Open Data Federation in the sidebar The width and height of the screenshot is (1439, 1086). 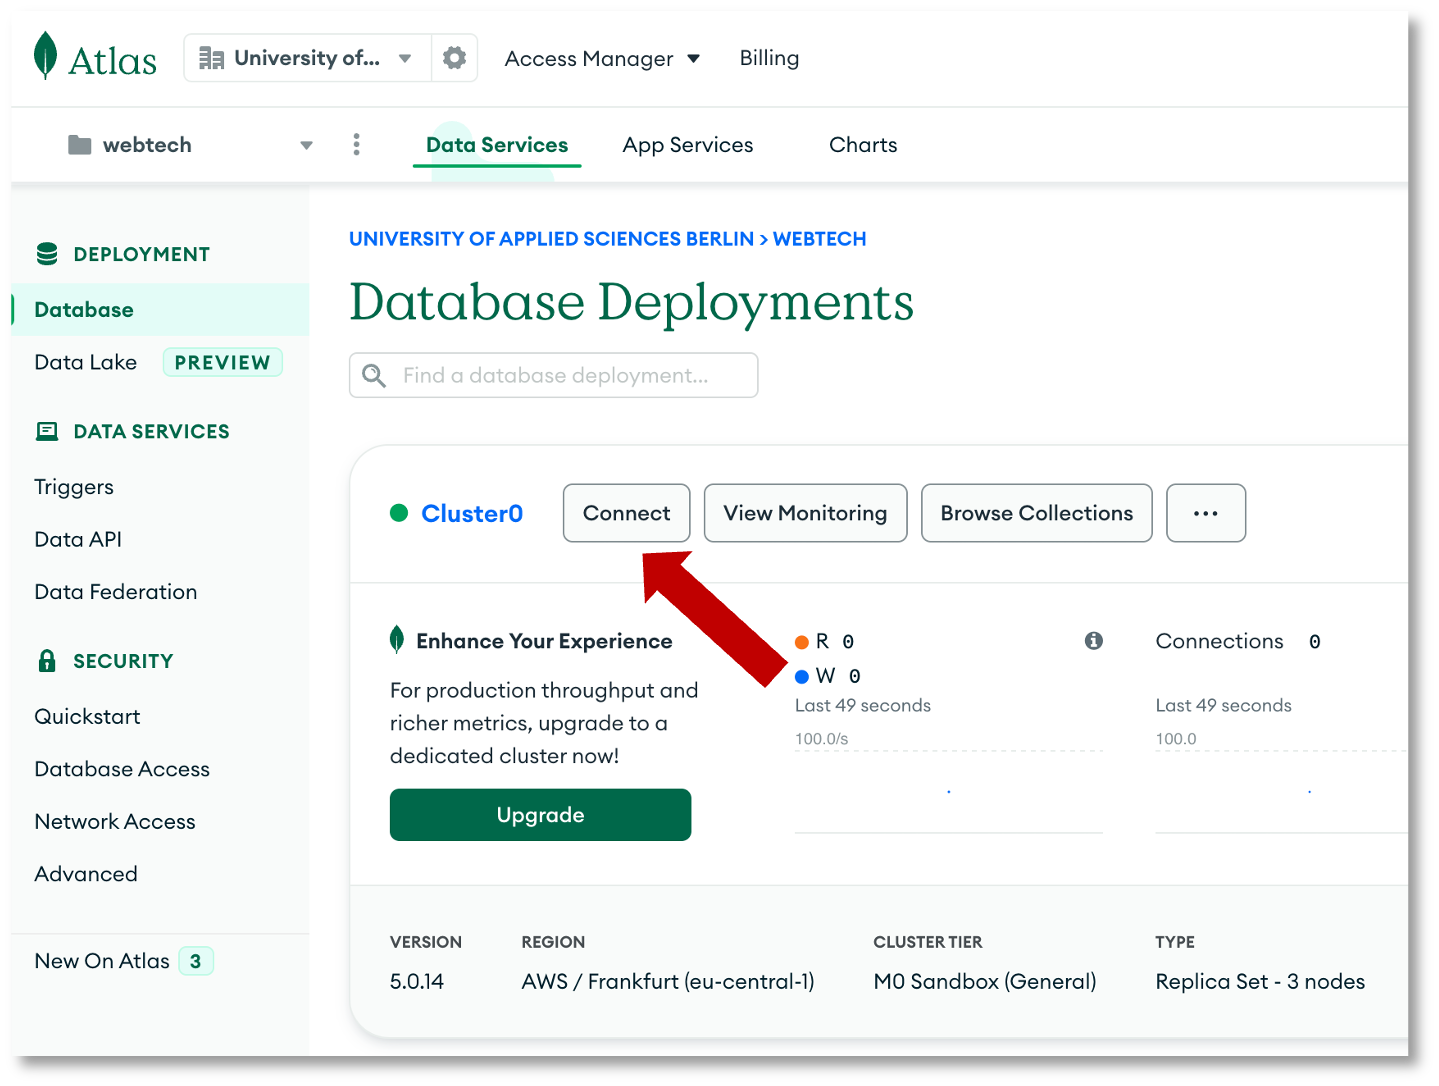116,592
